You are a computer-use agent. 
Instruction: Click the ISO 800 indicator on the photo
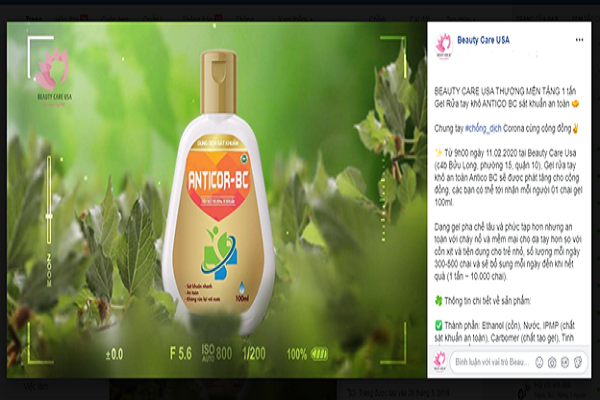click(x=216, y=353)
